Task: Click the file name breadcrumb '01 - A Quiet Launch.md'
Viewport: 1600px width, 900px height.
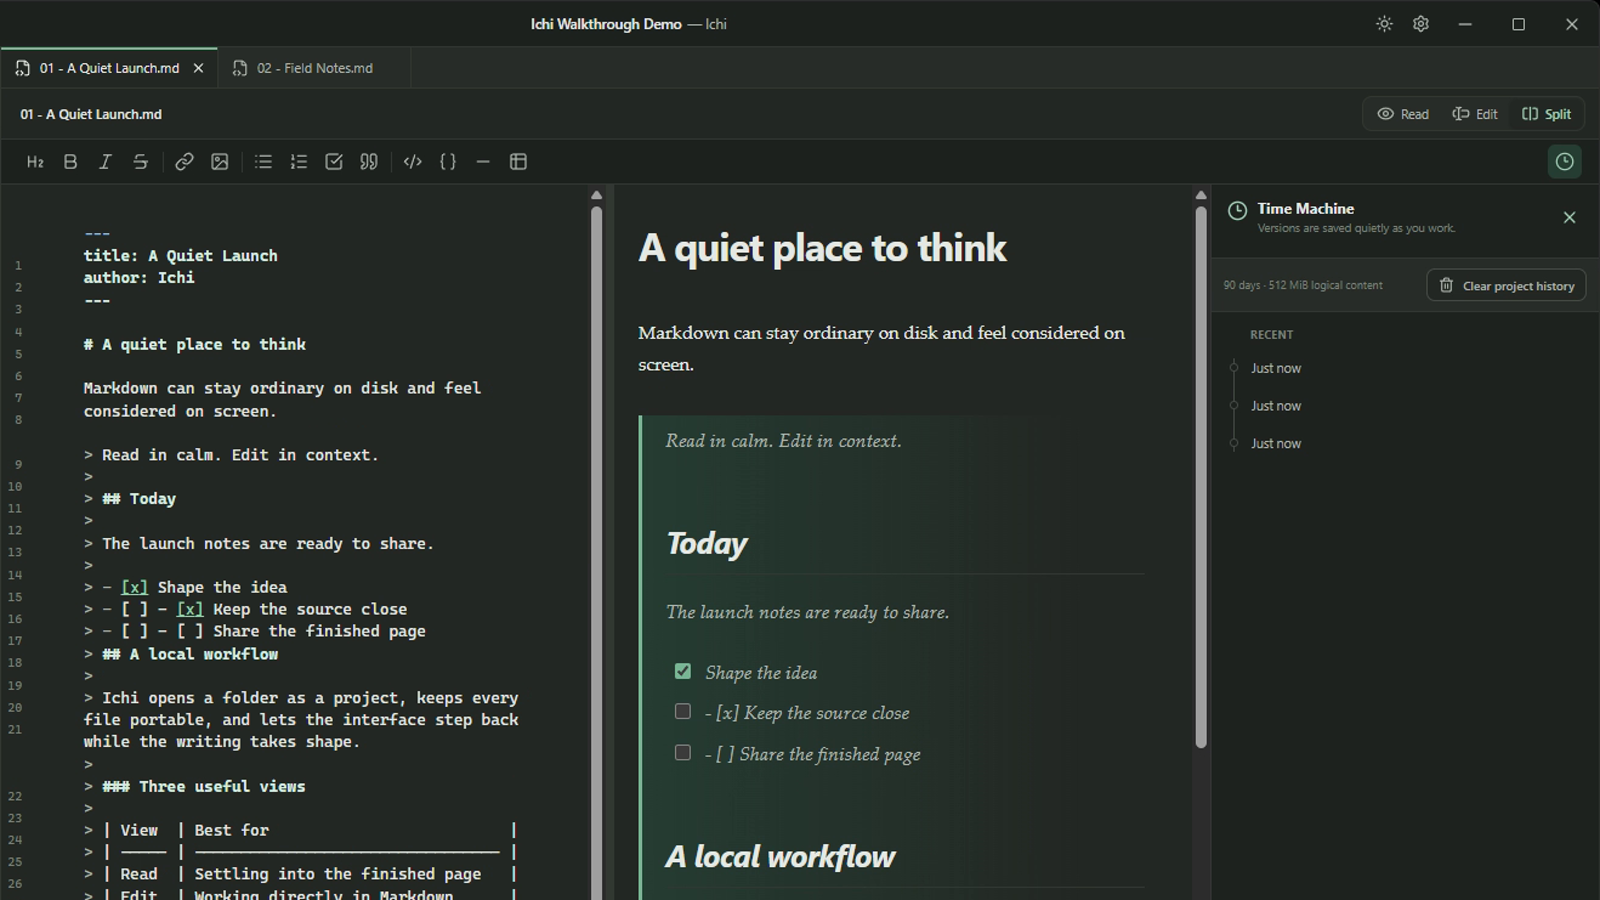Action: (91, 114)
